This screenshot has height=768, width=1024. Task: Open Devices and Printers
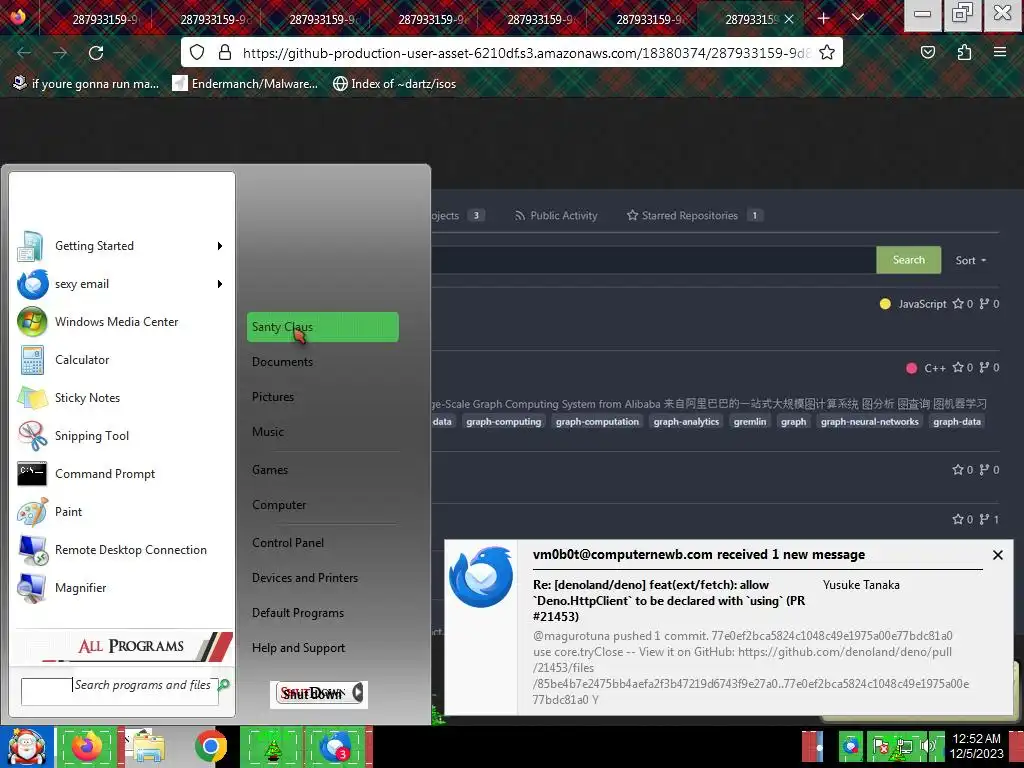pos(305,578)
